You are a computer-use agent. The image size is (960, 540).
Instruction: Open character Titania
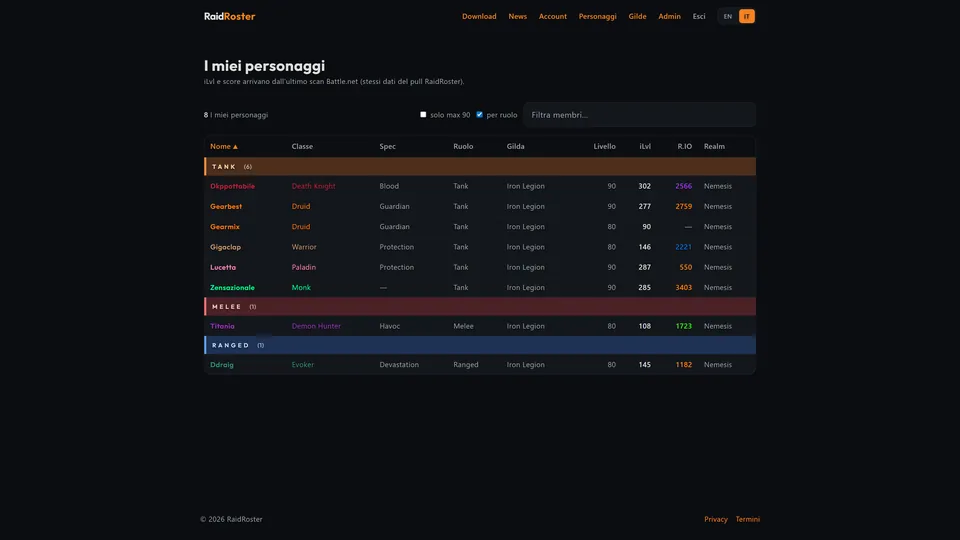coord(222,326)
